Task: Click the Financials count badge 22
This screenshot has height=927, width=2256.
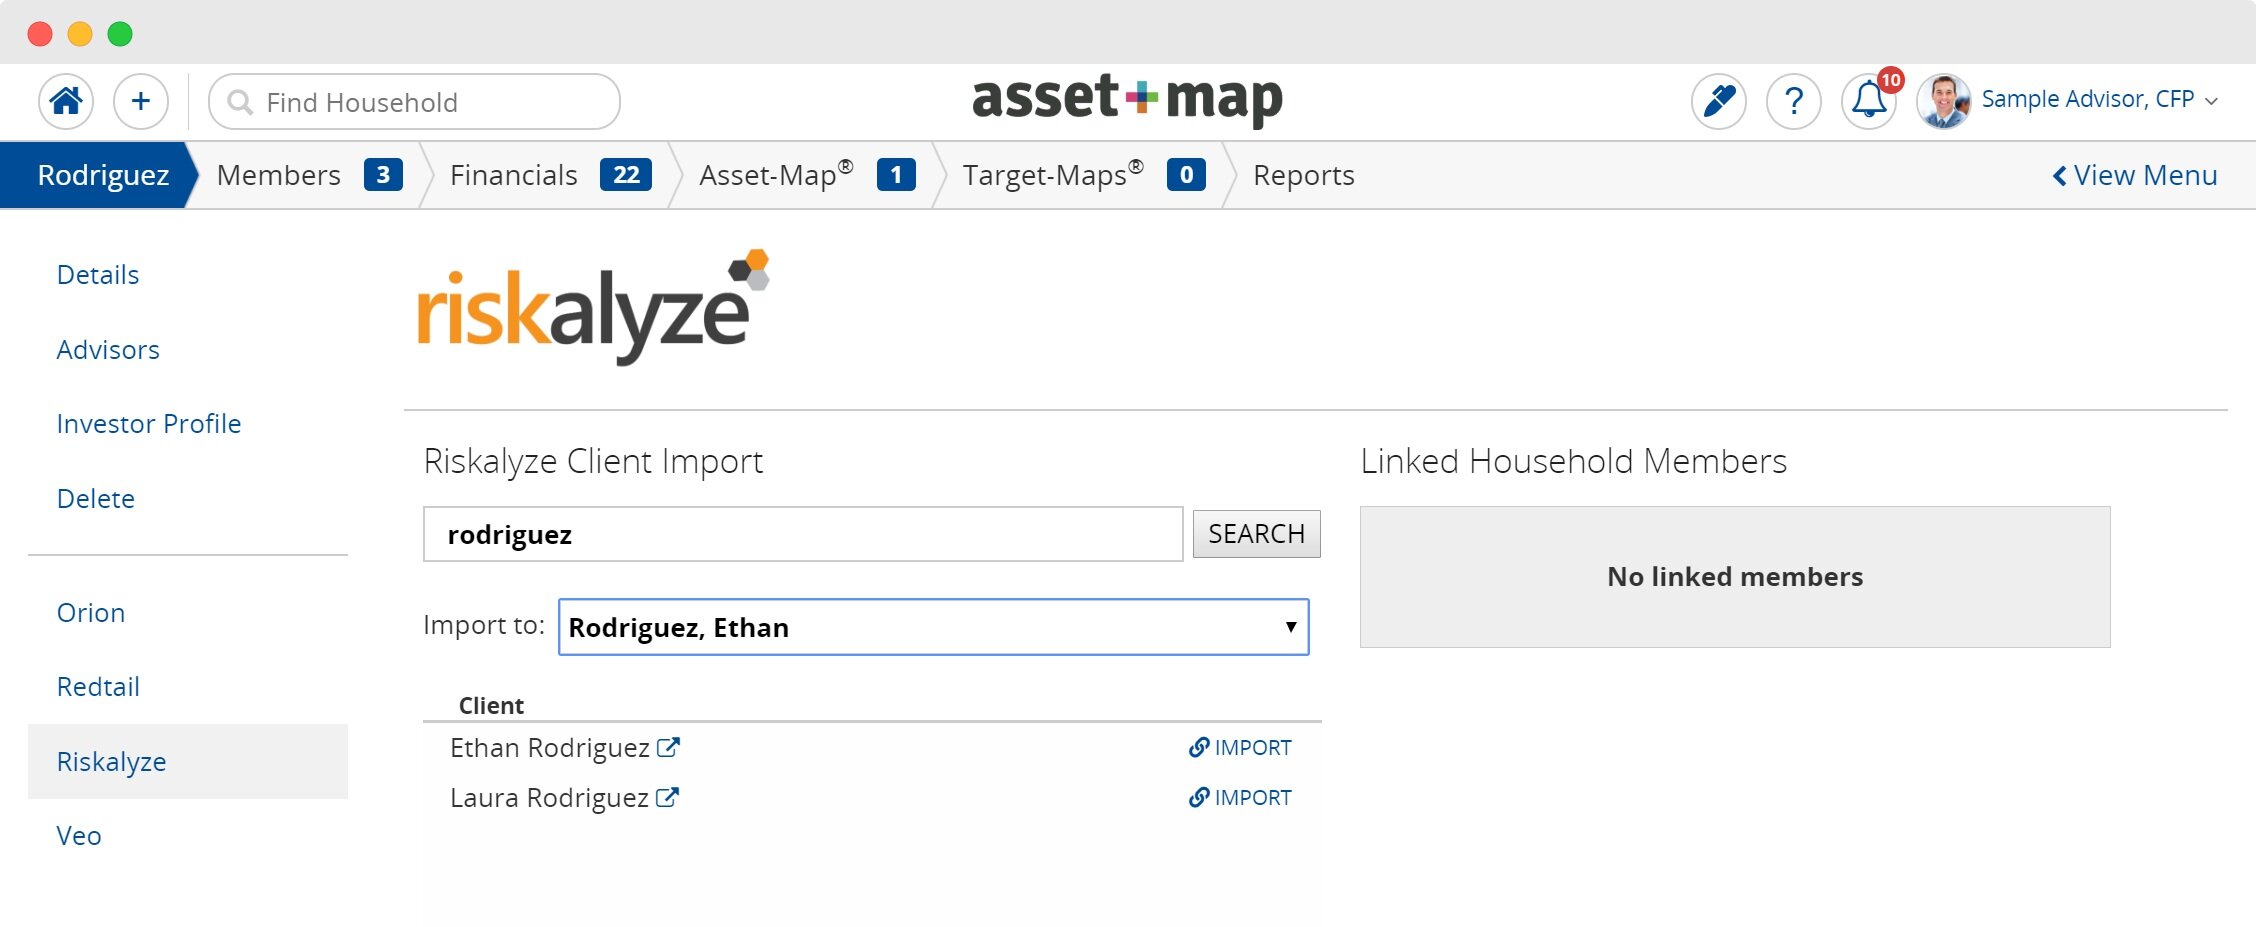Action: point(626,175)
